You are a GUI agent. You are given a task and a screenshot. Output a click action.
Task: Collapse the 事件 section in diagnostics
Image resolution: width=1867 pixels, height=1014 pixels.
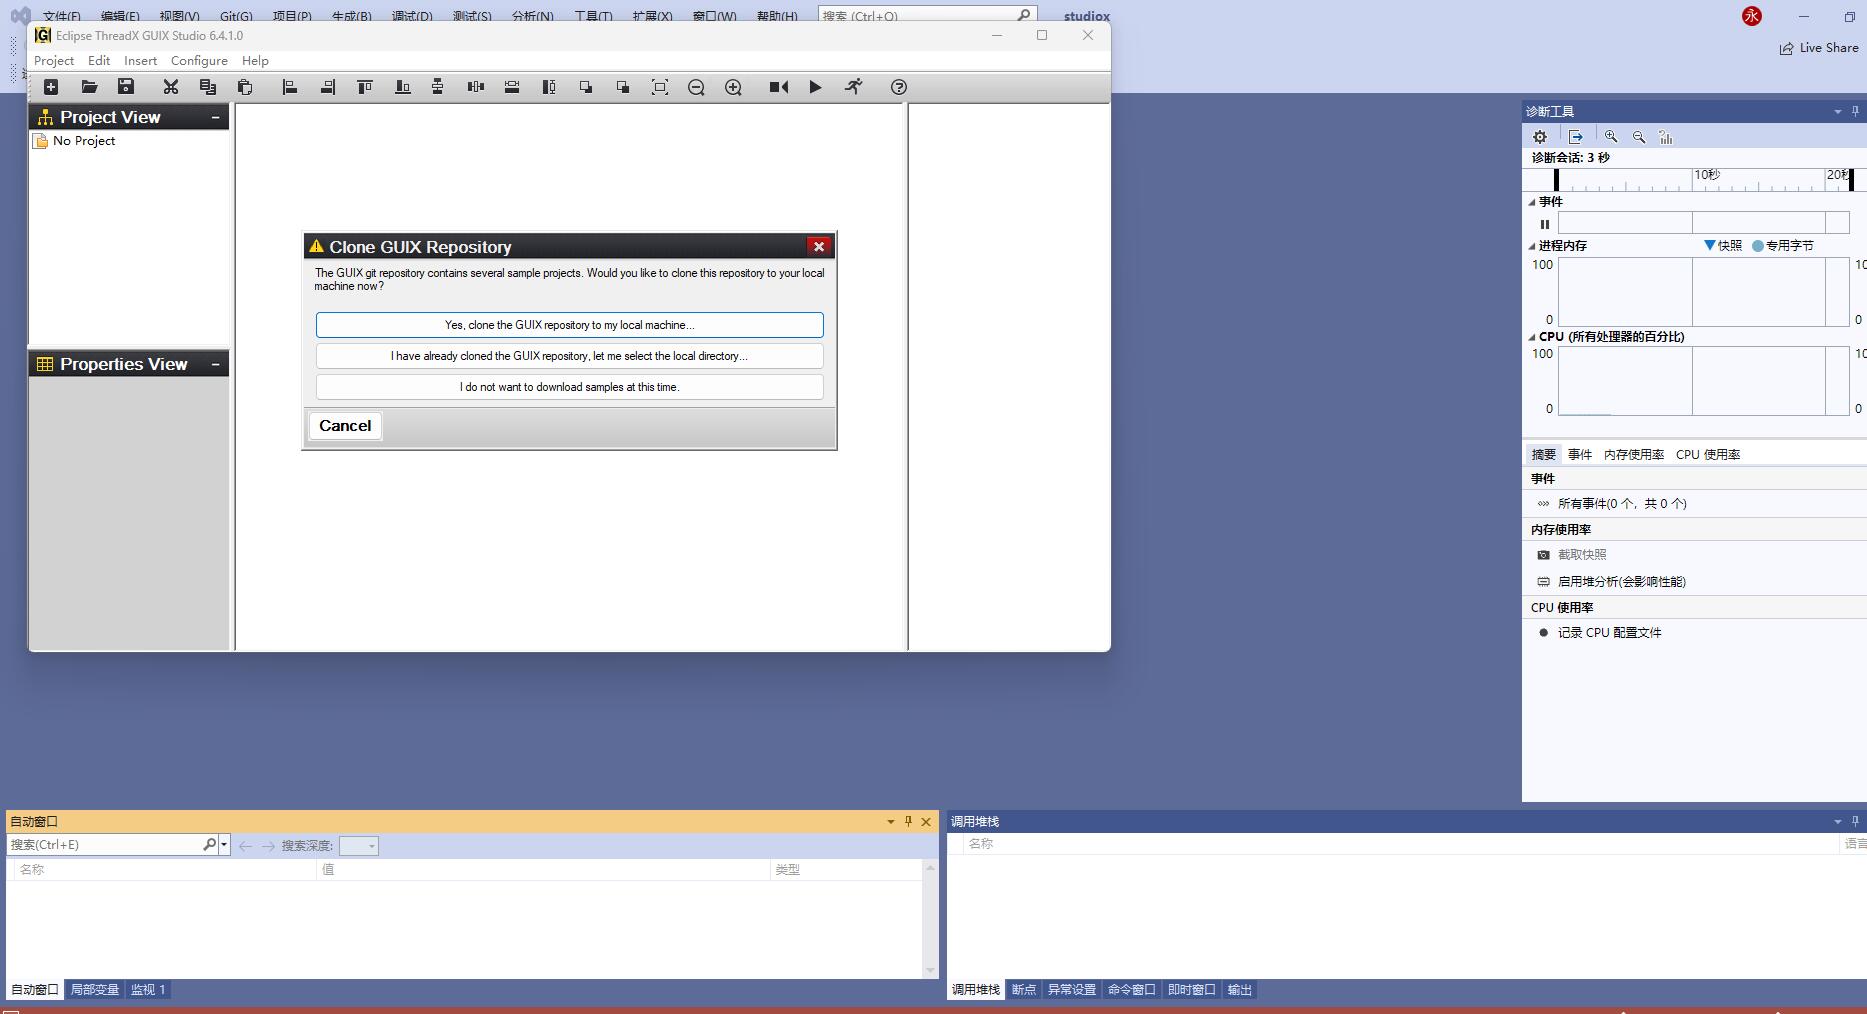coord(1532,202)
